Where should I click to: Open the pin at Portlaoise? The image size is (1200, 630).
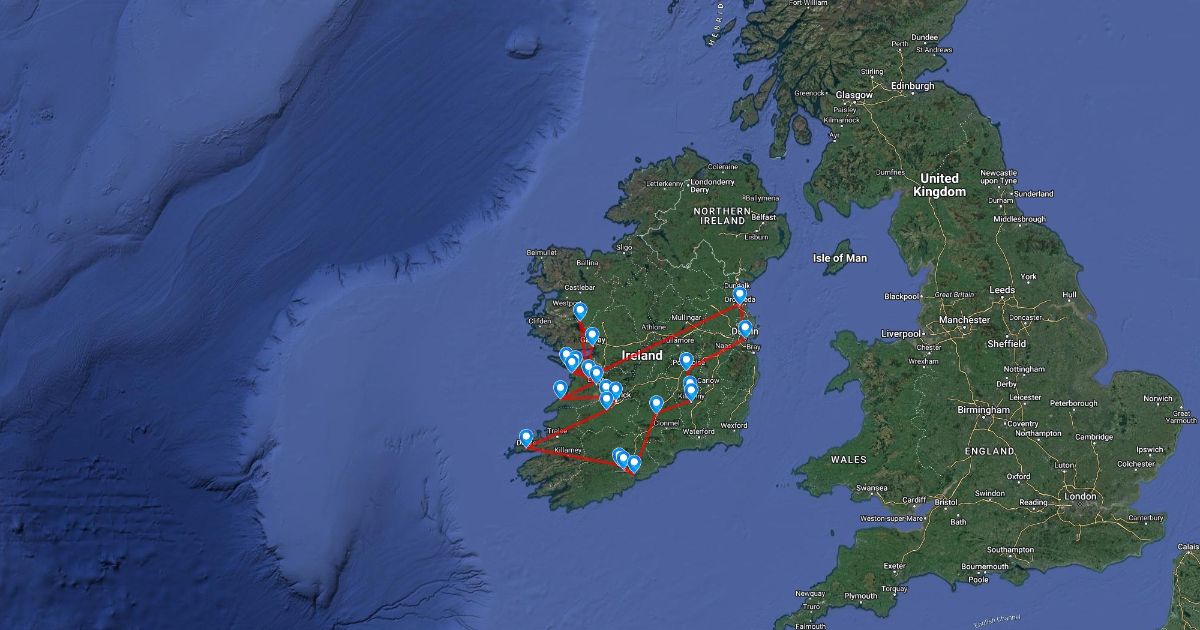tap(686, 361)
